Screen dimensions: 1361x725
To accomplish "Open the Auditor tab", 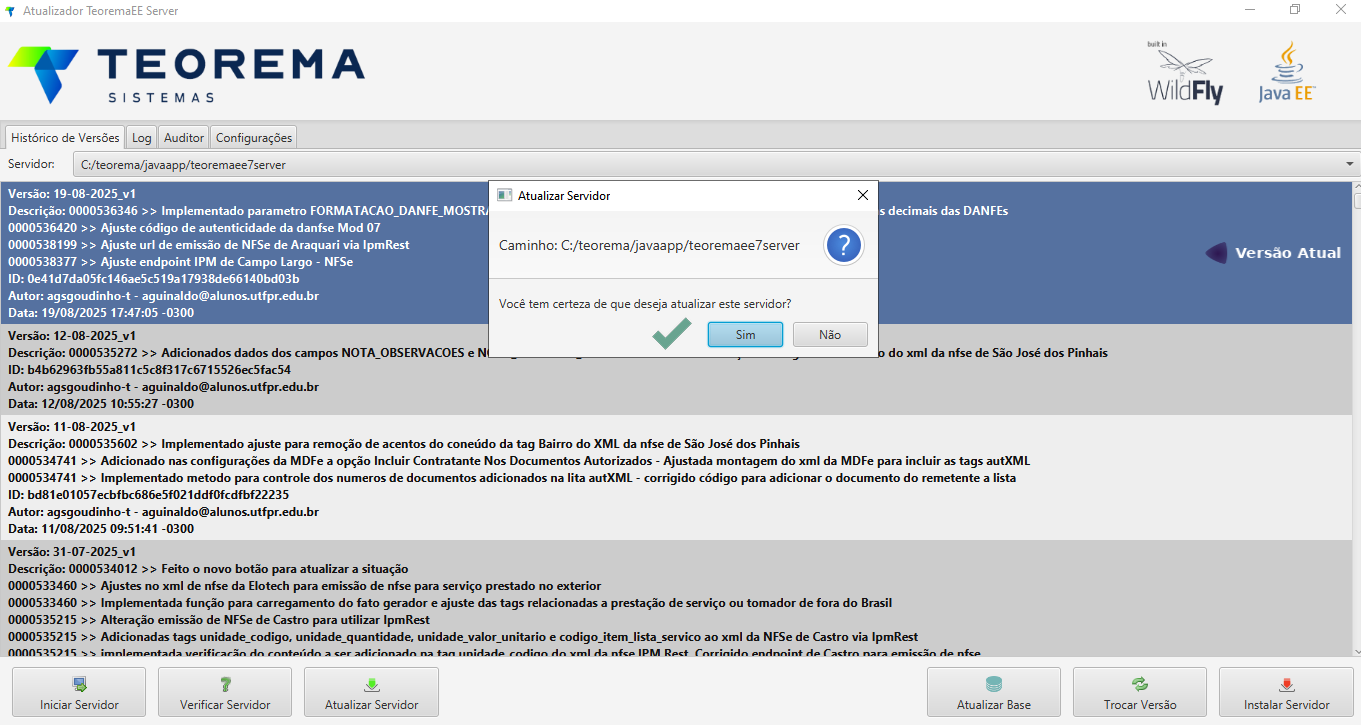I will pyautogui.click(x=184, y=137).
